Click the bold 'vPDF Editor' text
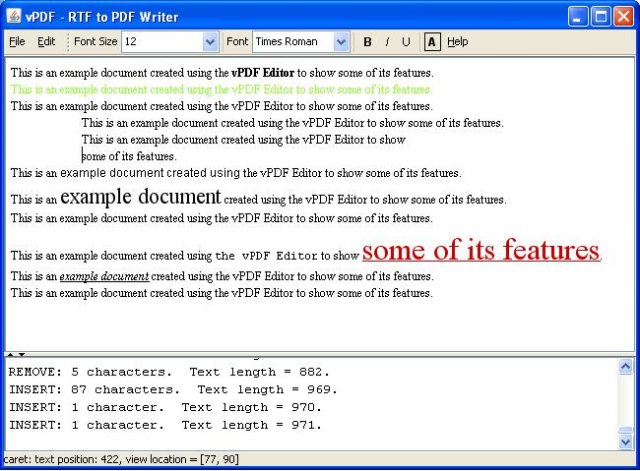This screenshot has height=471, width=640. coord(262,73)
